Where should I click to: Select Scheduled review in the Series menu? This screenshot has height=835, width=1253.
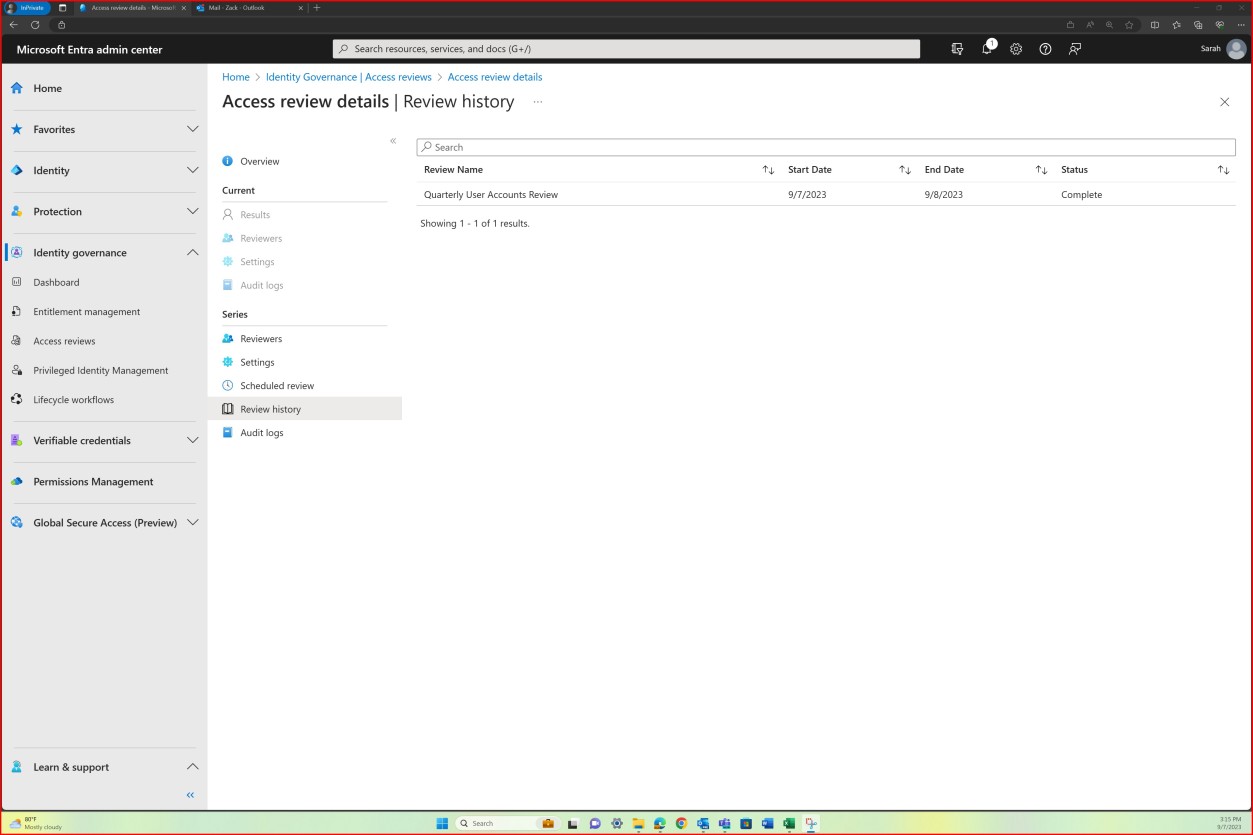(277, 385)
